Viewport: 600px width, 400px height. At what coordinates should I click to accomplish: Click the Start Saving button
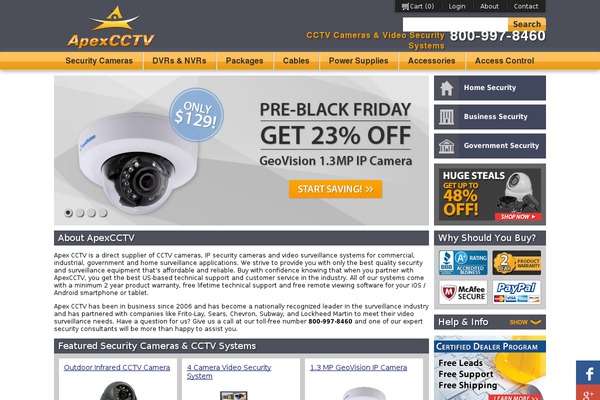(x=335, y=189)
